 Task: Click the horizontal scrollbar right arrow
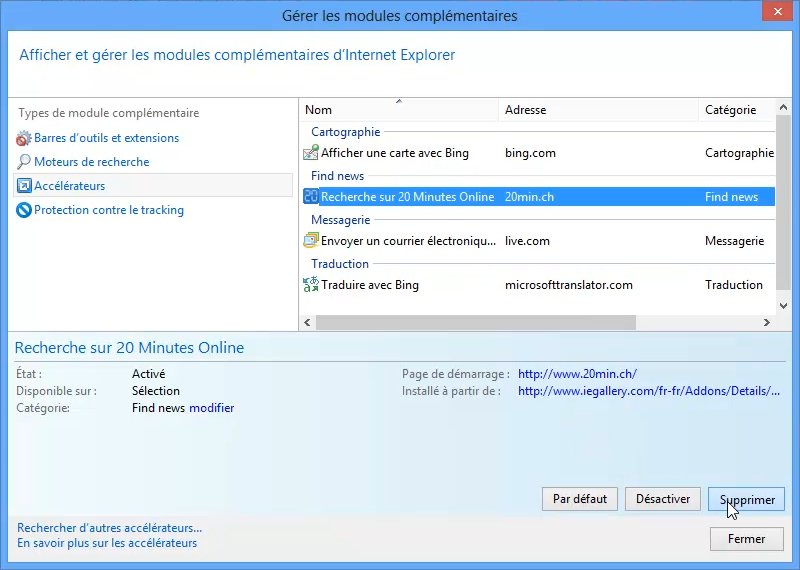(767, 323)
